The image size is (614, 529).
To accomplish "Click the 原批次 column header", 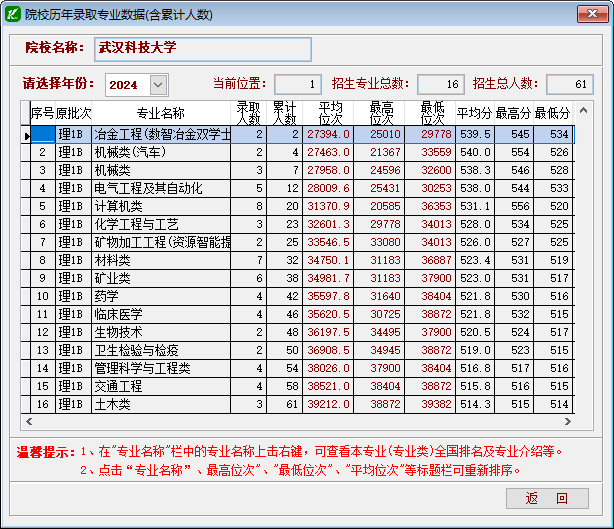I will coord(73,114).
